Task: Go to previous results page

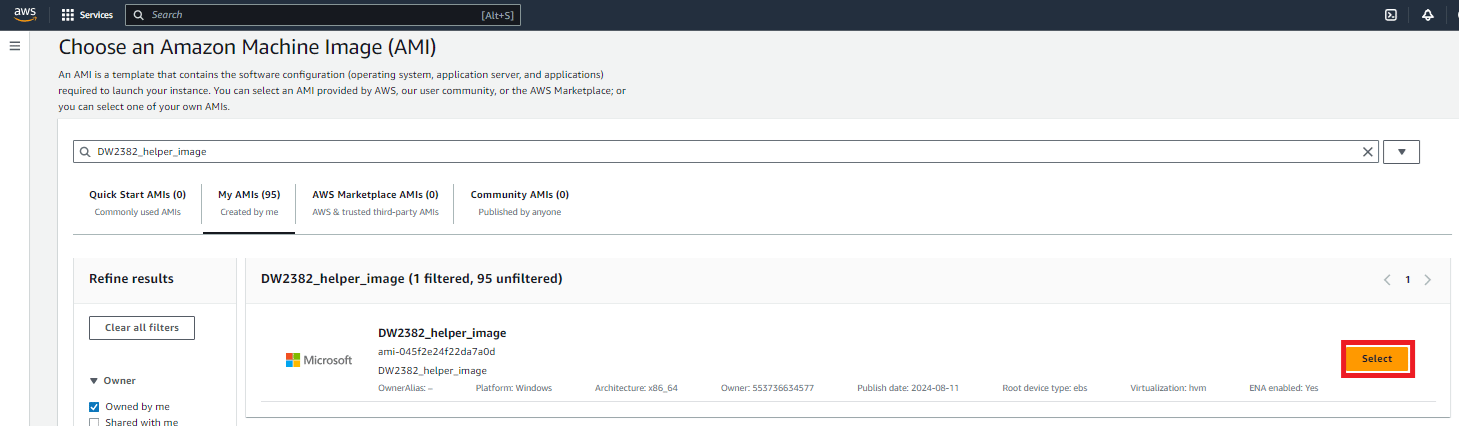Action: pyautogui.click(x=1387, y=280)
